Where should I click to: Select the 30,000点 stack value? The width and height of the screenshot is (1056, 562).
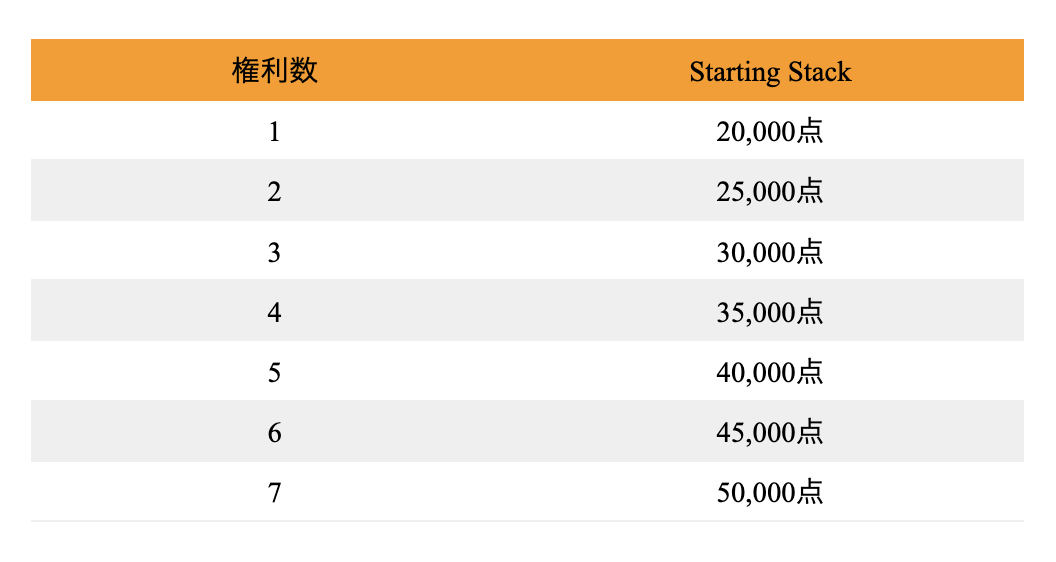click(x=770, y=251)
